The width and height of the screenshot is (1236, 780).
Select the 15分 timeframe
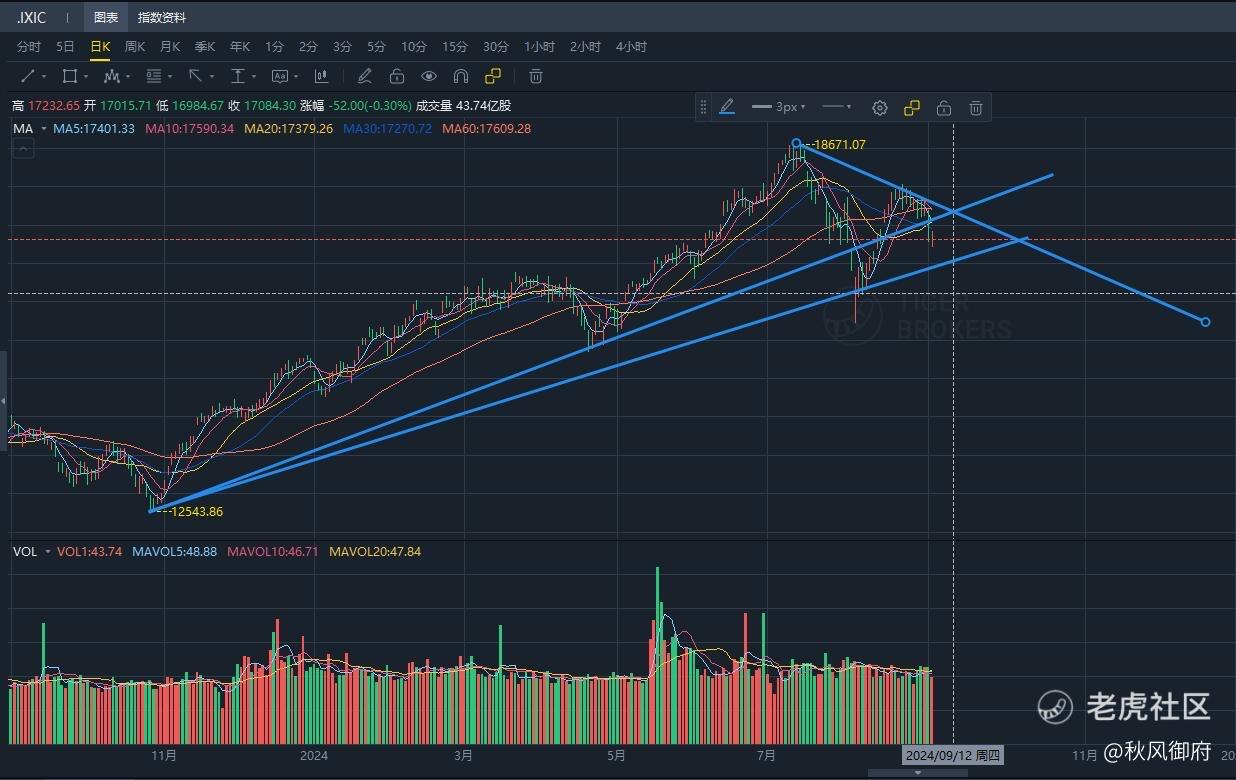pos(455,47)
